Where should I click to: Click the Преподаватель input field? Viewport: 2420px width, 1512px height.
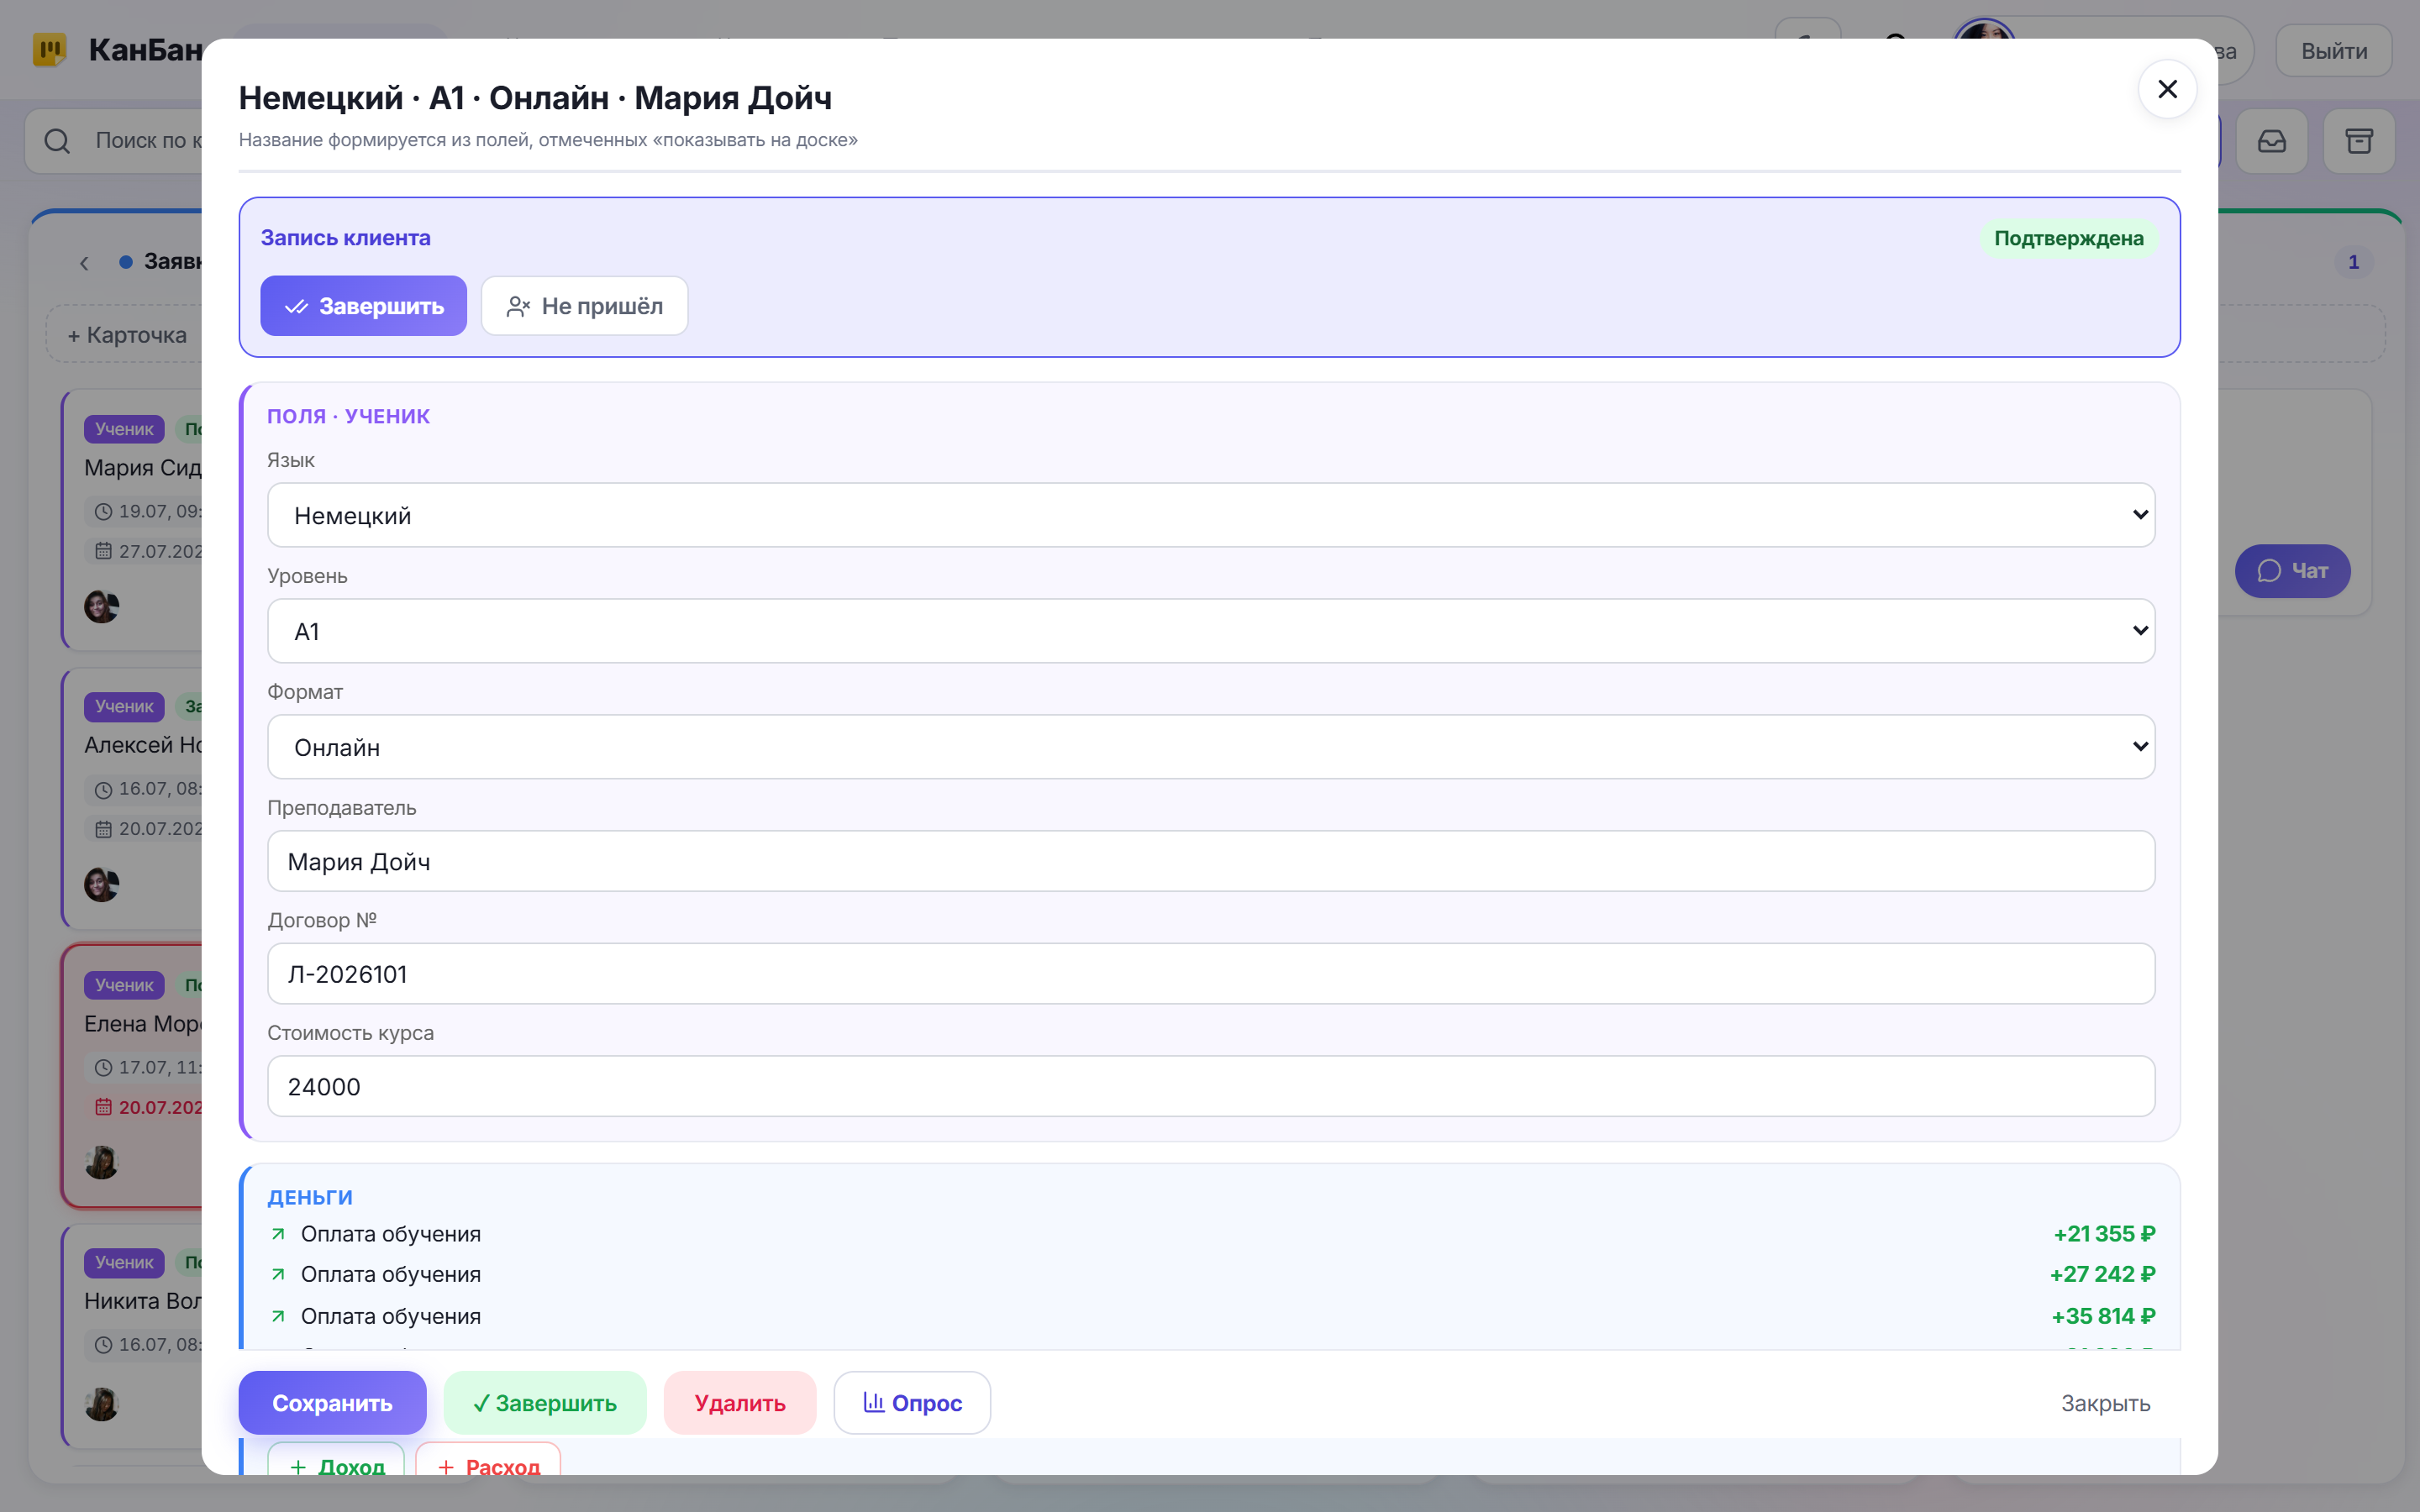[1210, 861]
